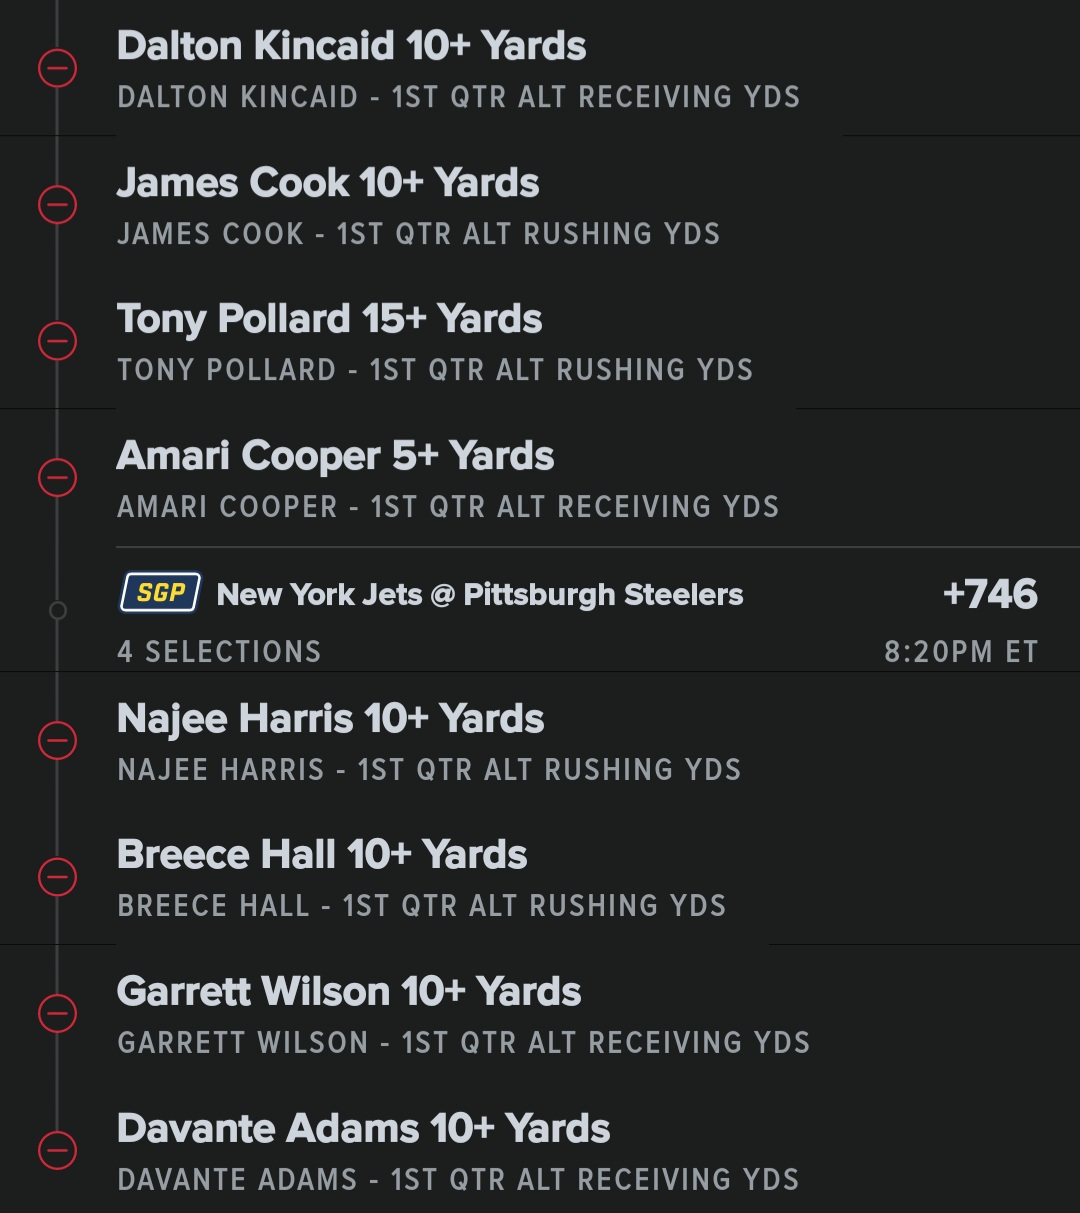Viewport: 1080px width, 1213px height.
Task: Open the Najee Harris rushing yards market
Action: [429, 769]
